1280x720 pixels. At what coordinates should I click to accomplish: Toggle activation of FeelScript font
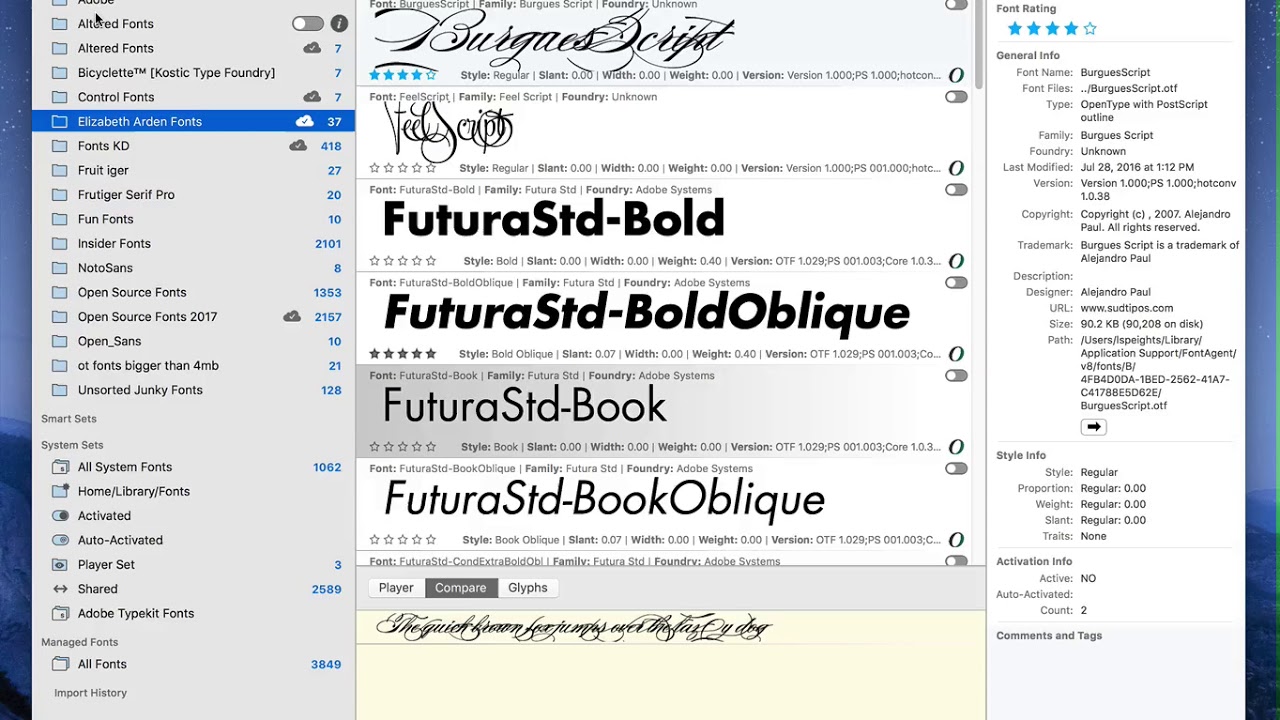[x=956, y=97]
